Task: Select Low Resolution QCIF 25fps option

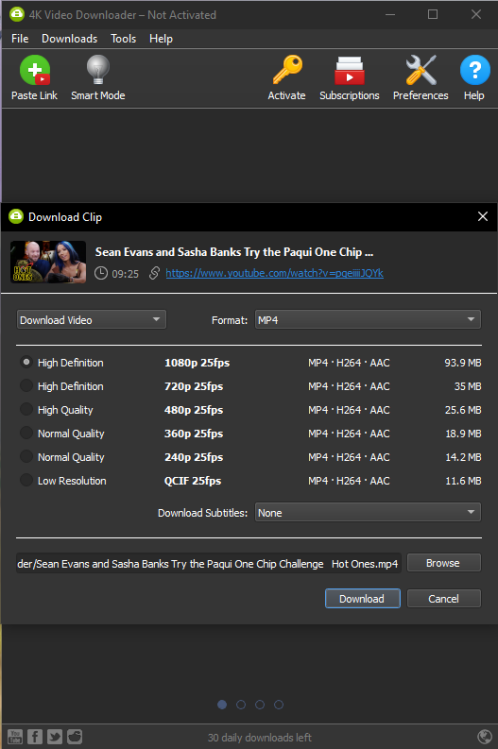Action: click(26, 480)
